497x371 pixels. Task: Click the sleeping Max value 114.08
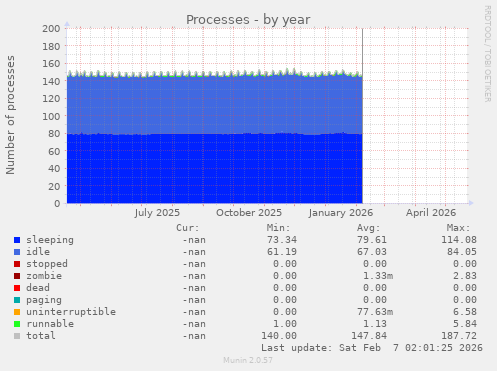click(459, 240)
